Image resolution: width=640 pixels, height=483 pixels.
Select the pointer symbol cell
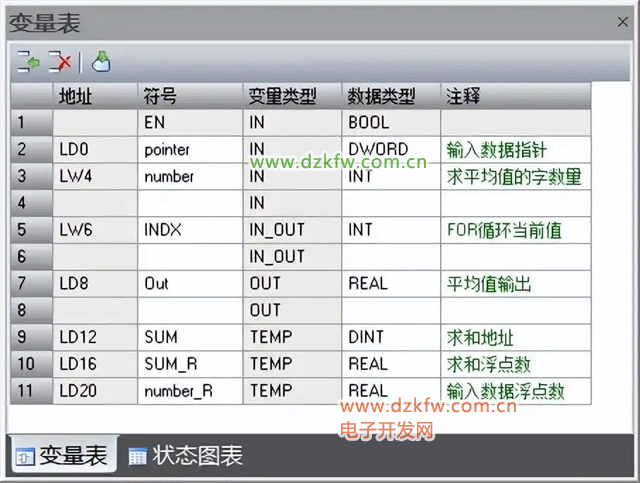pos(190,149)
